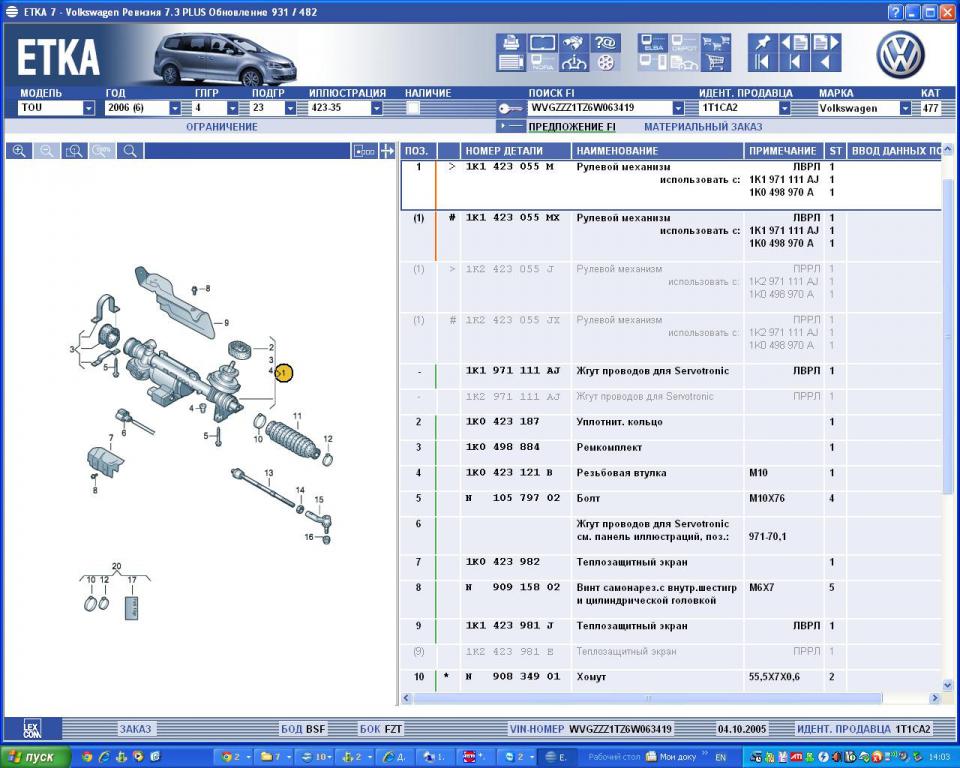Open the Модель dropdown
Image resolution: width=960 pixels, height=768 pixels.
click(89, 108)
